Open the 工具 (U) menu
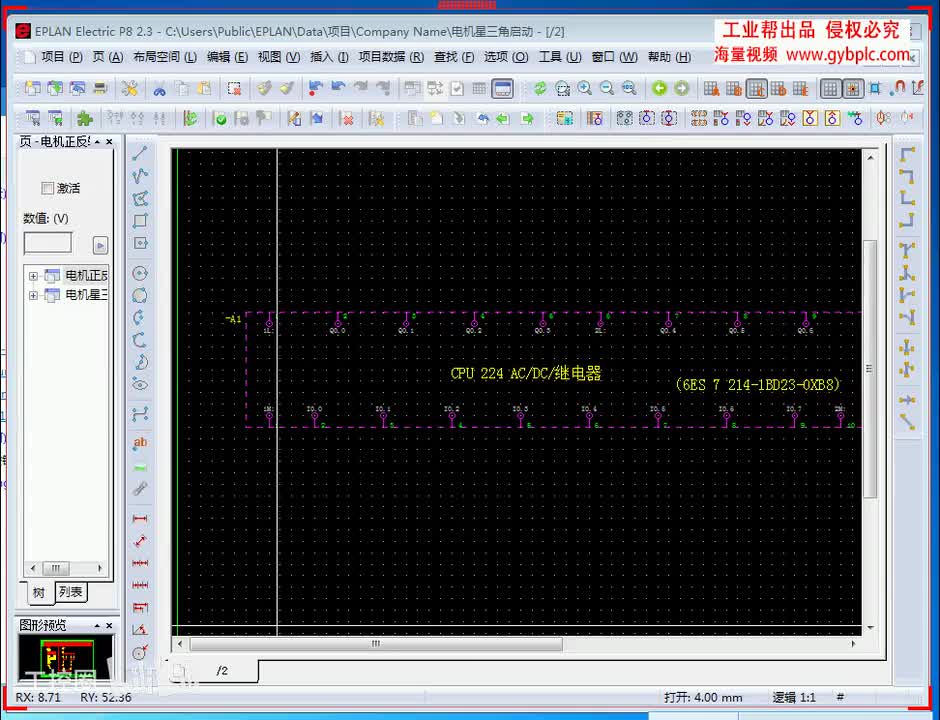Image resolution: width=940 pixels, height=720 pixels. point(560,57)
